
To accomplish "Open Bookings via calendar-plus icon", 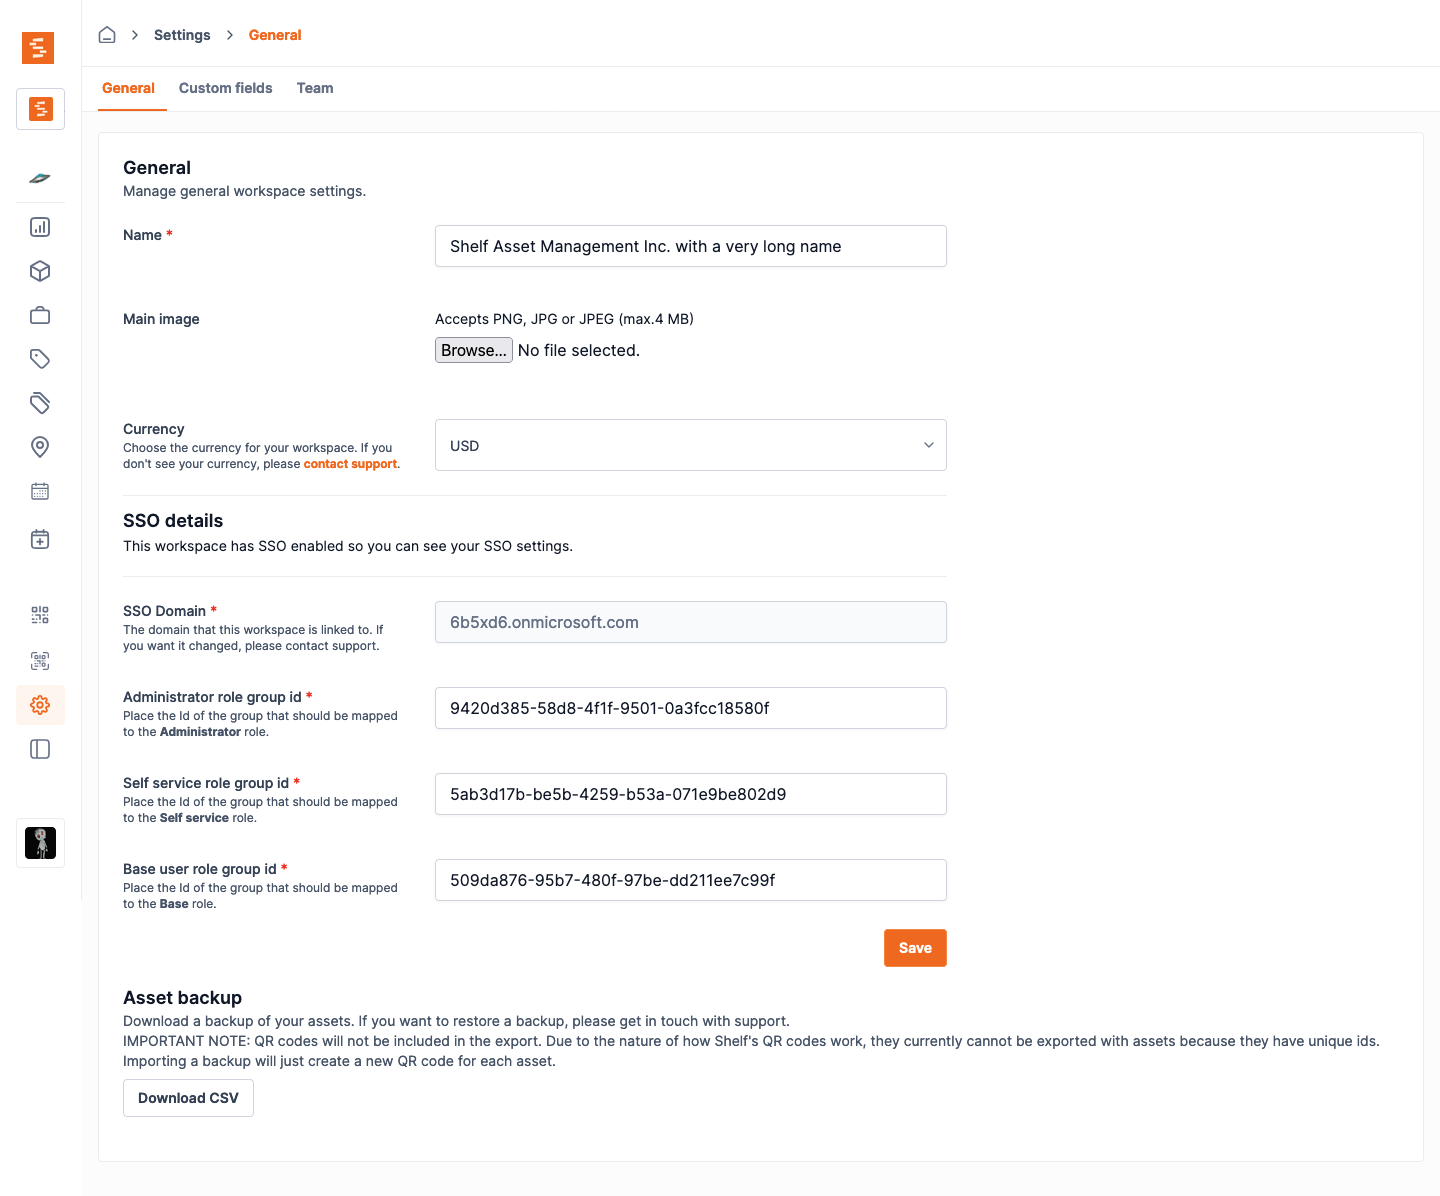I will coord(40,539).
